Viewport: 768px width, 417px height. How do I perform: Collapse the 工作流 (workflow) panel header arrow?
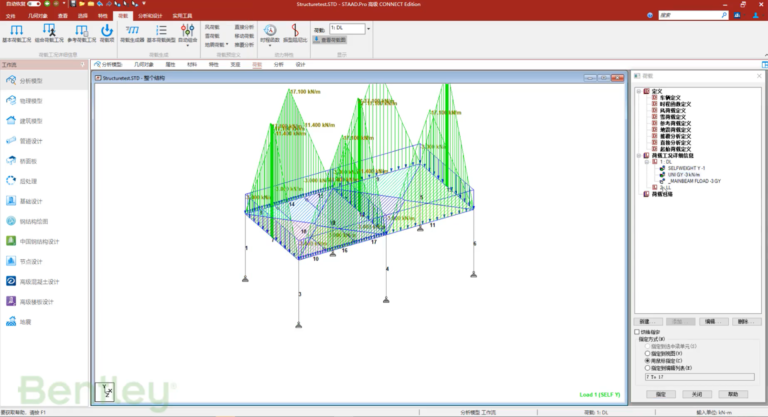coord(82,65)
